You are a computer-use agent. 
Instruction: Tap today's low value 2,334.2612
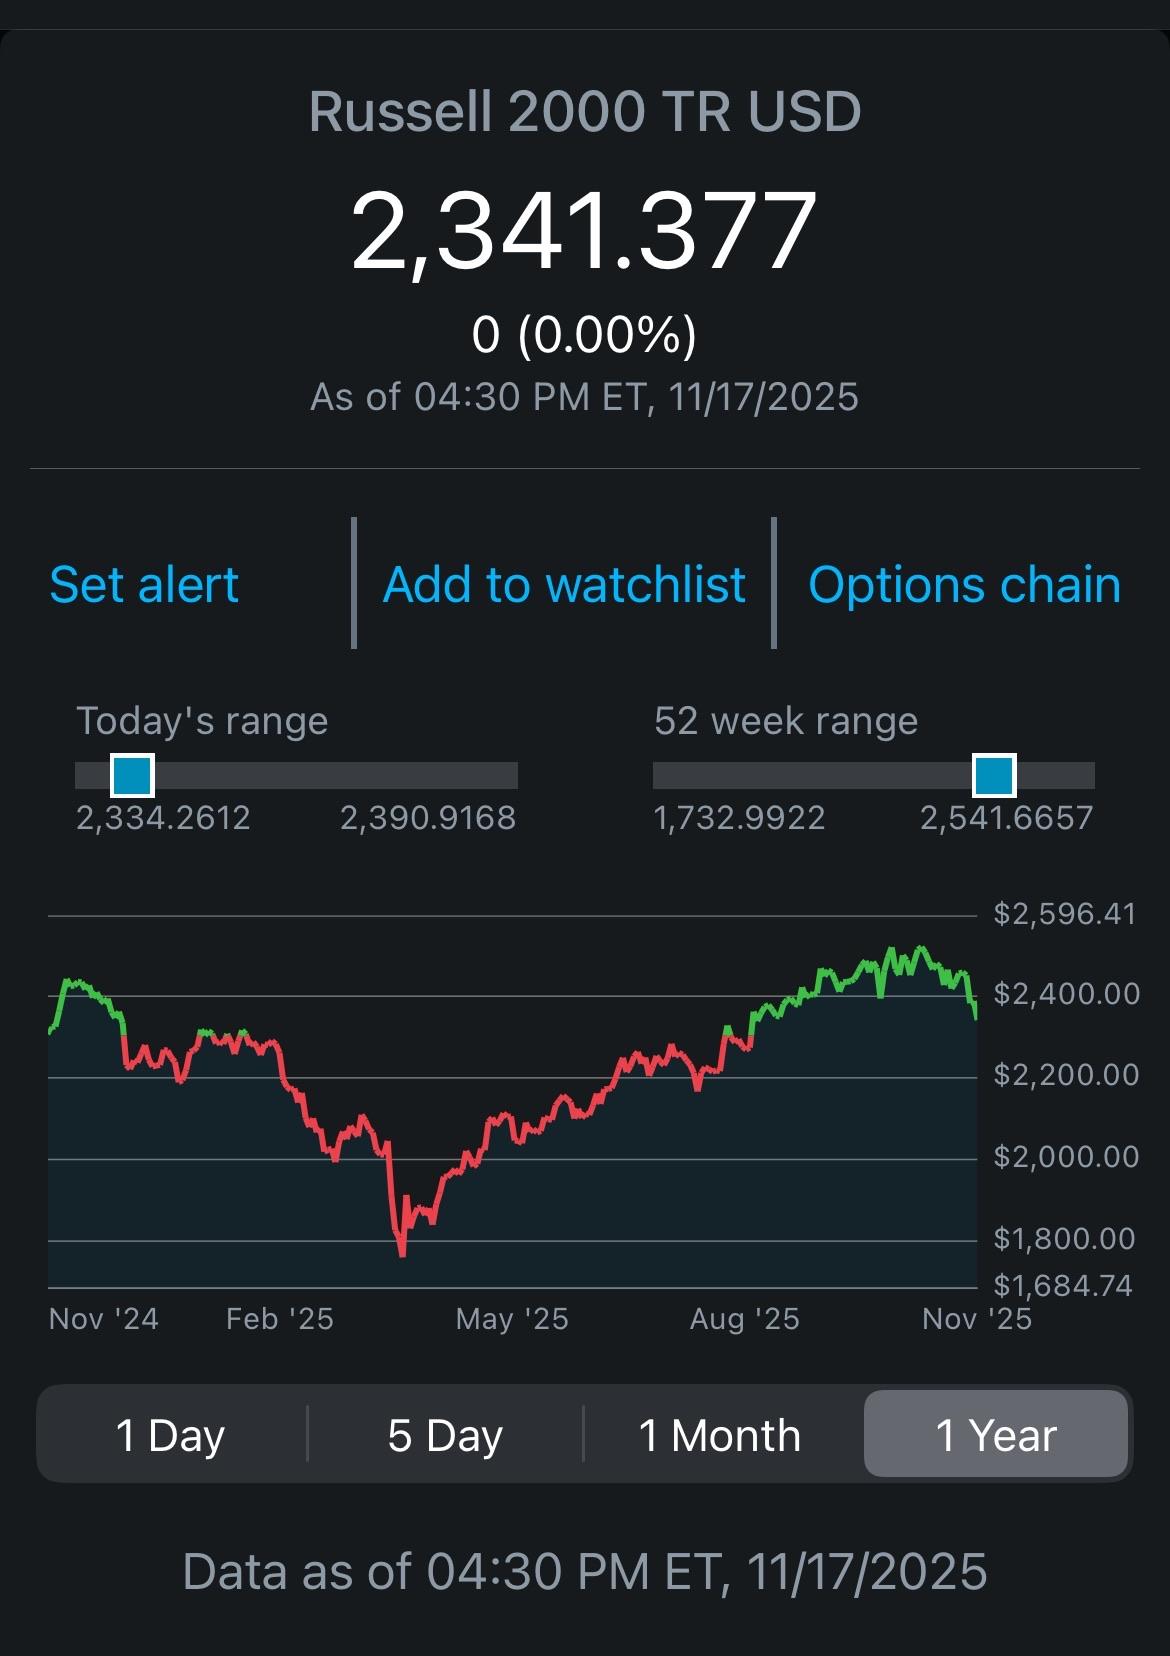pos(163,818)
